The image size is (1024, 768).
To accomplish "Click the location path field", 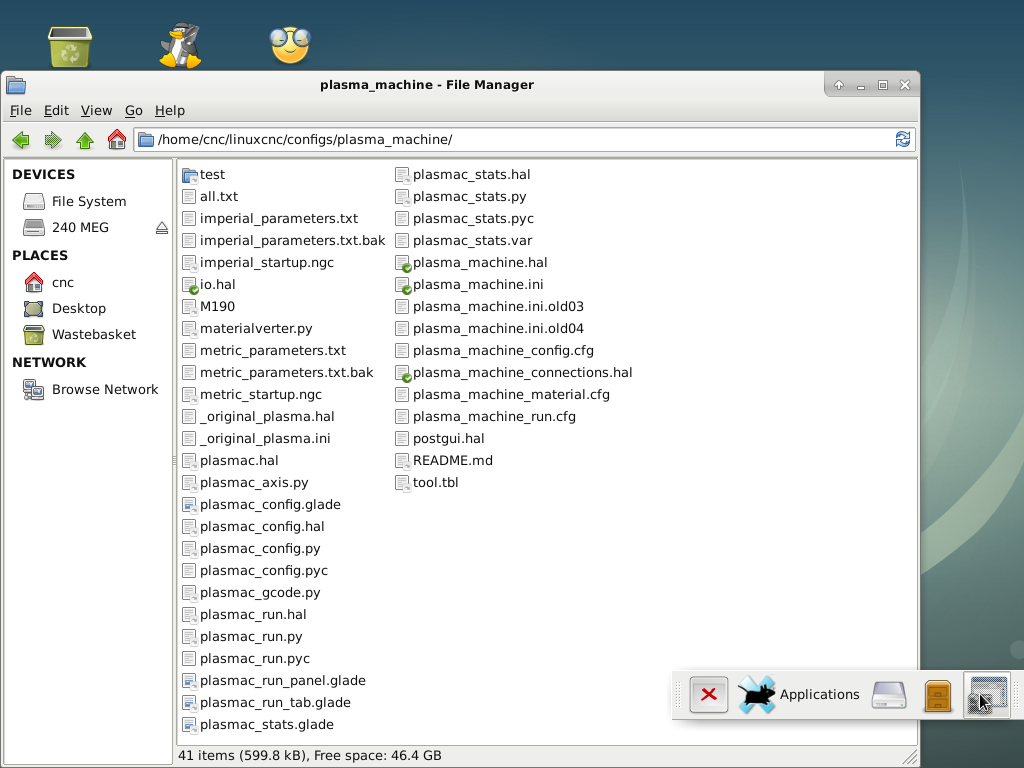I will click(524, 140).
